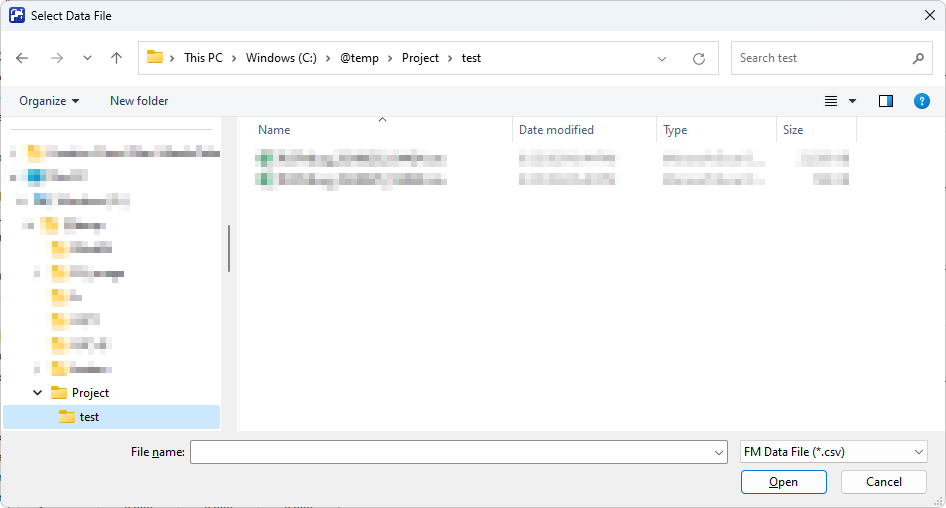The height and width of the screenshot is (508, 946).
Task: Go up one folder level
Action: pyautogui.click(x=116, y=58)
